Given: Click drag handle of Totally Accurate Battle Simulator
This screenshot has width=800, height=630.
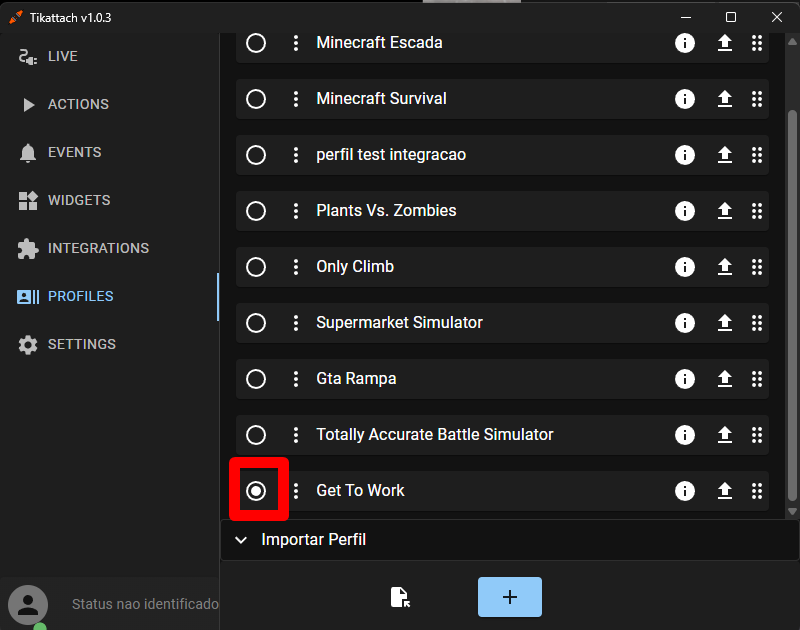Looking at the screenshot, I should pyautogui.click(x=757, y=435).
